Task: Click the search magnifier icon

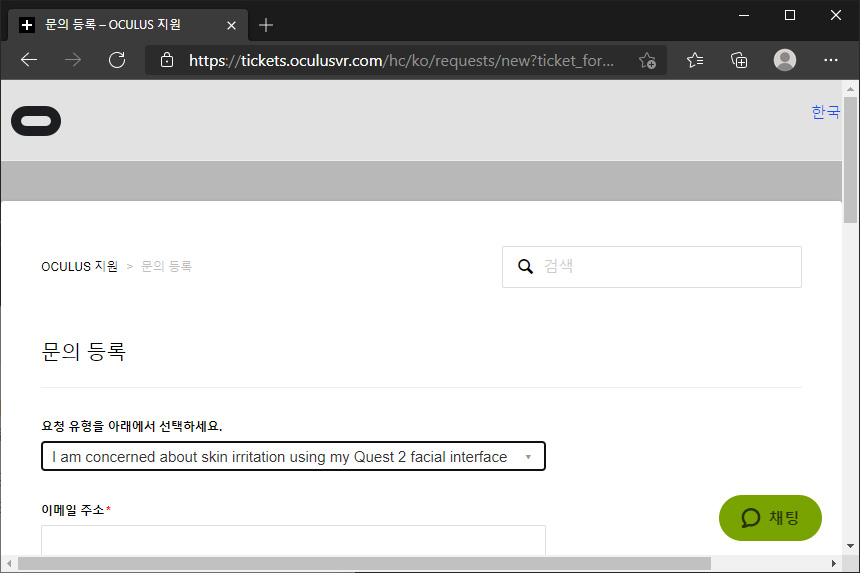Action: pos(525,266)
